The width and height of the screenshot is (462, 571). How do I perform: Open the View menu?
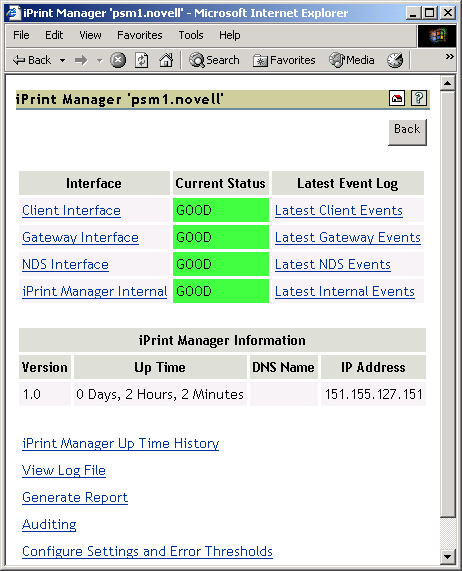(90, 35)
